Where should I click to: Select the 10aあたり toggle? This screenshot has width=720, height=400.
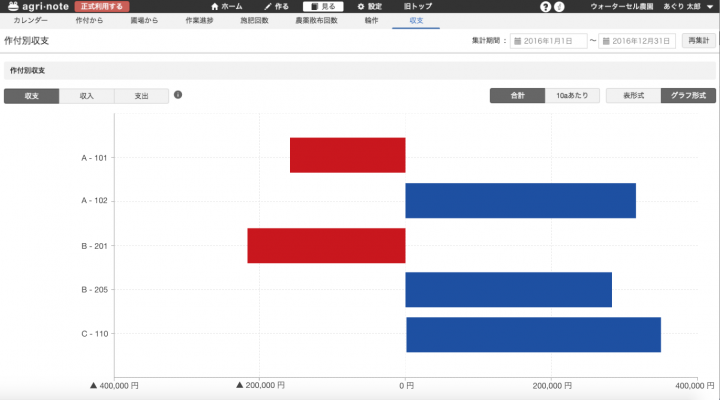pos(572,96)
